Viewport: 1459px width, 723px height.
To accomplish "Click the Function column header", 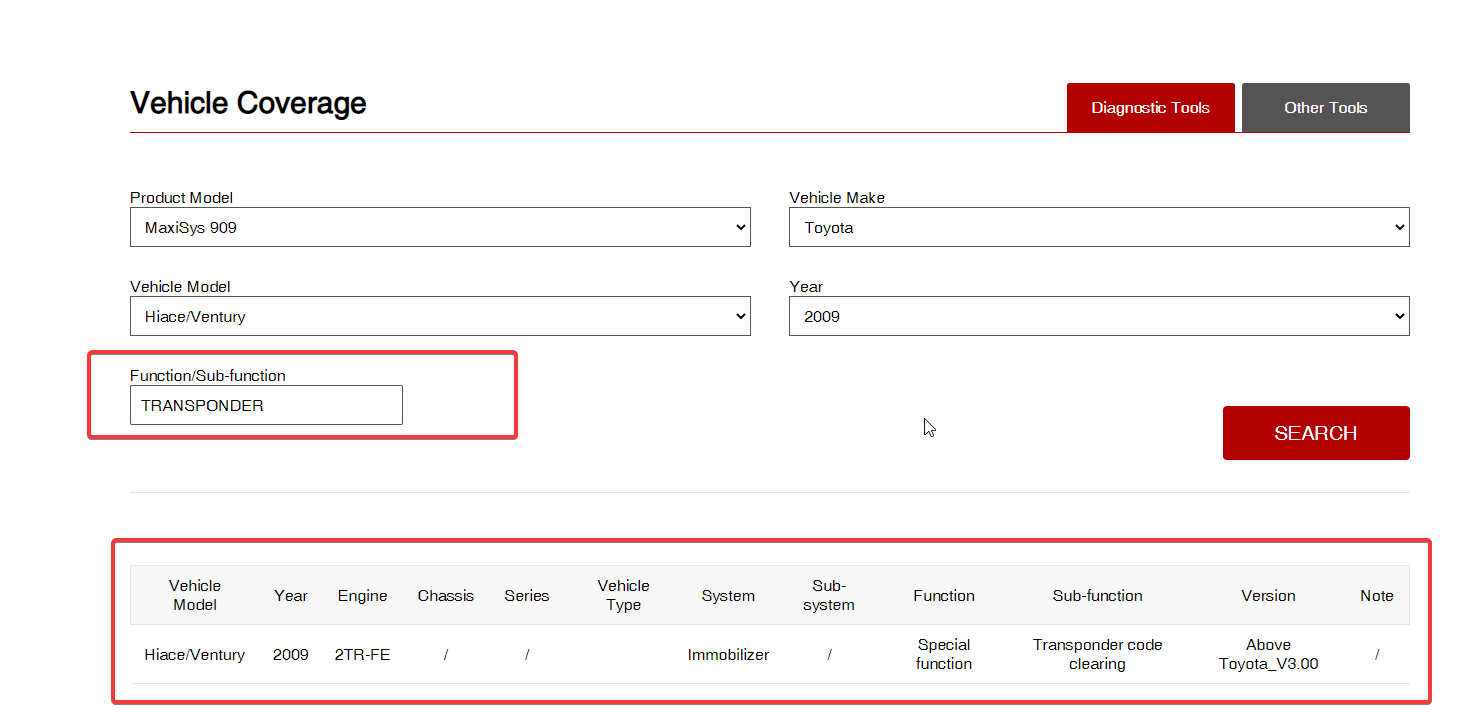I will [944, 595].
